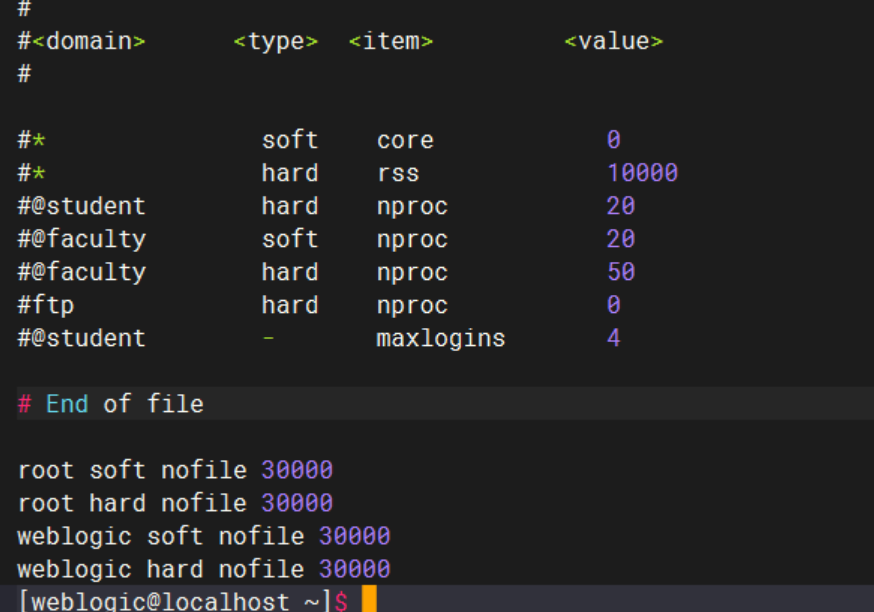The image size is (874, 612).
Task: Click the rss item text
Action: (x=398, y=173)
